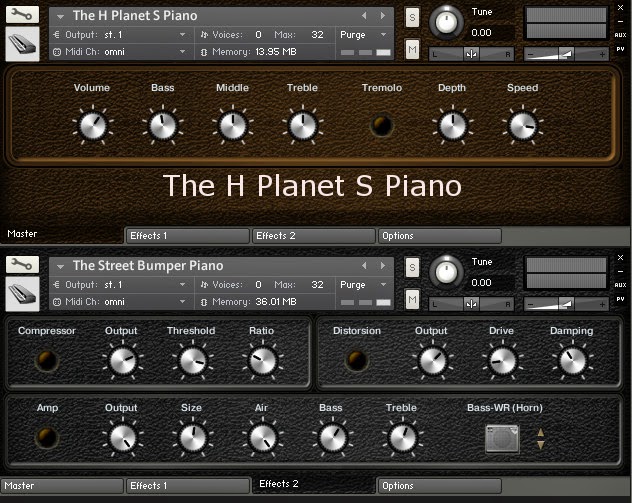Click the Volume knob on H Planet S Piano
This screenshot has width=632, height=503.
pyautogui.click(x=93, y=125)
